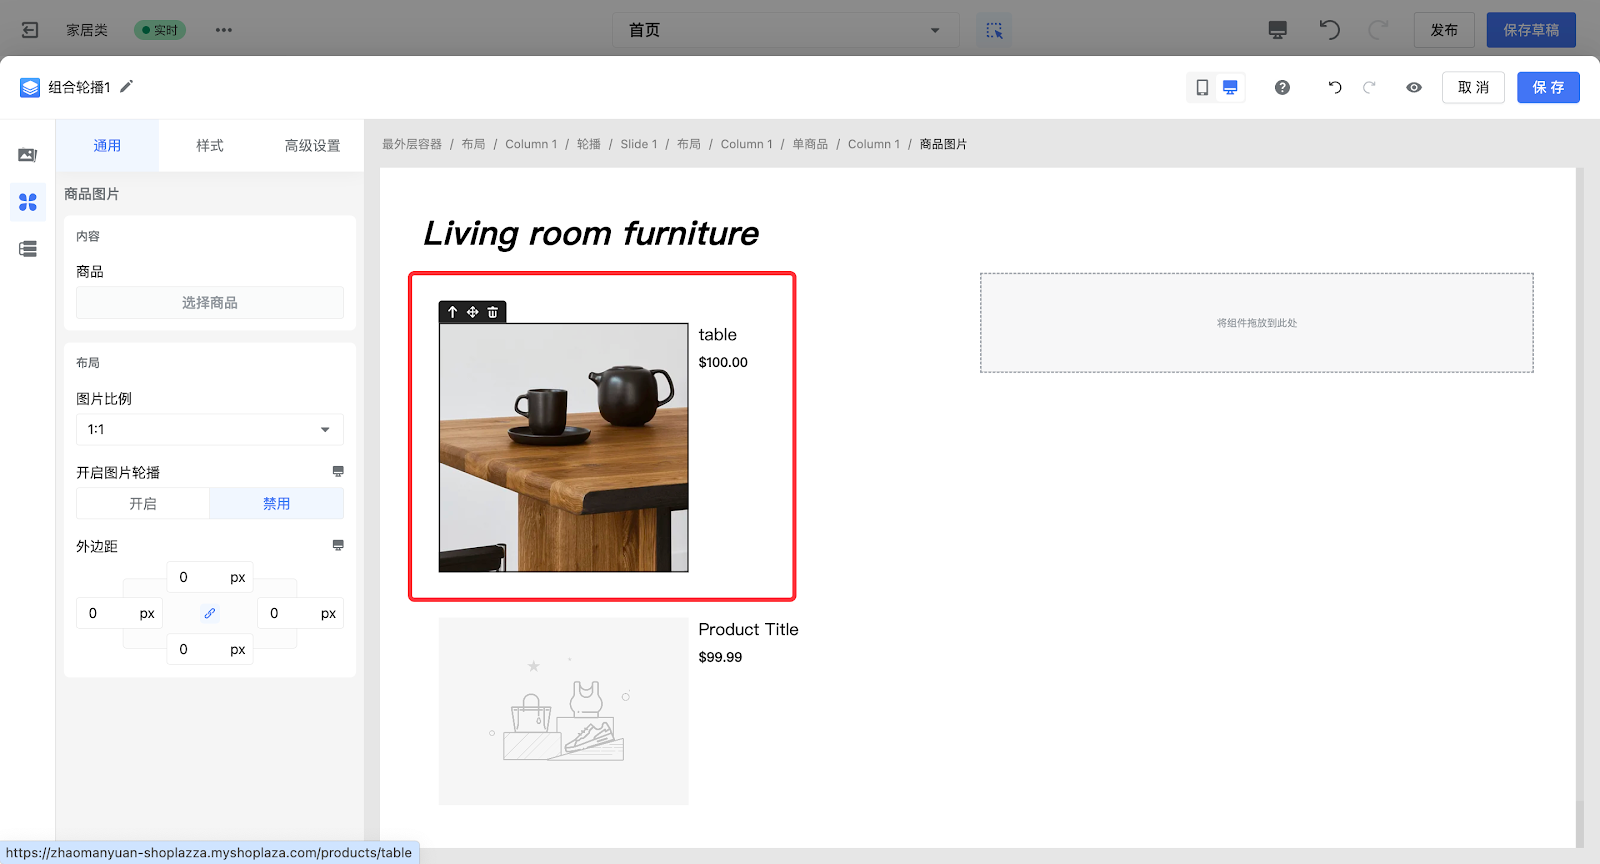
Task: Open the layer list sidebar icon
Action: 28,249
